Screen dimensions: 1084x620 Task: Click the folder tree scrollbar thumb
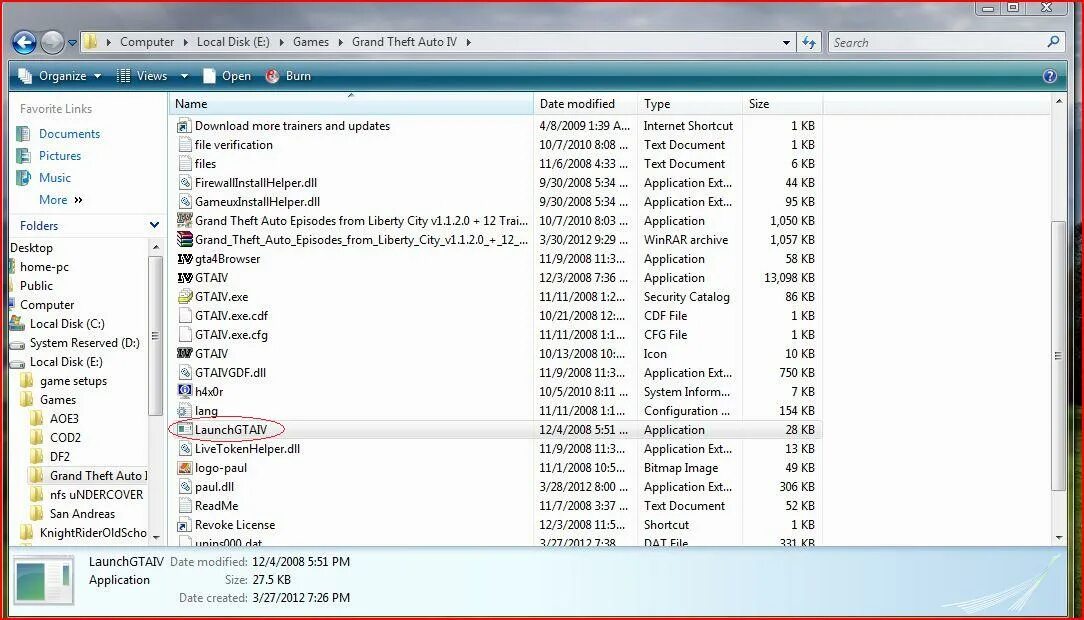pos(155,337)
